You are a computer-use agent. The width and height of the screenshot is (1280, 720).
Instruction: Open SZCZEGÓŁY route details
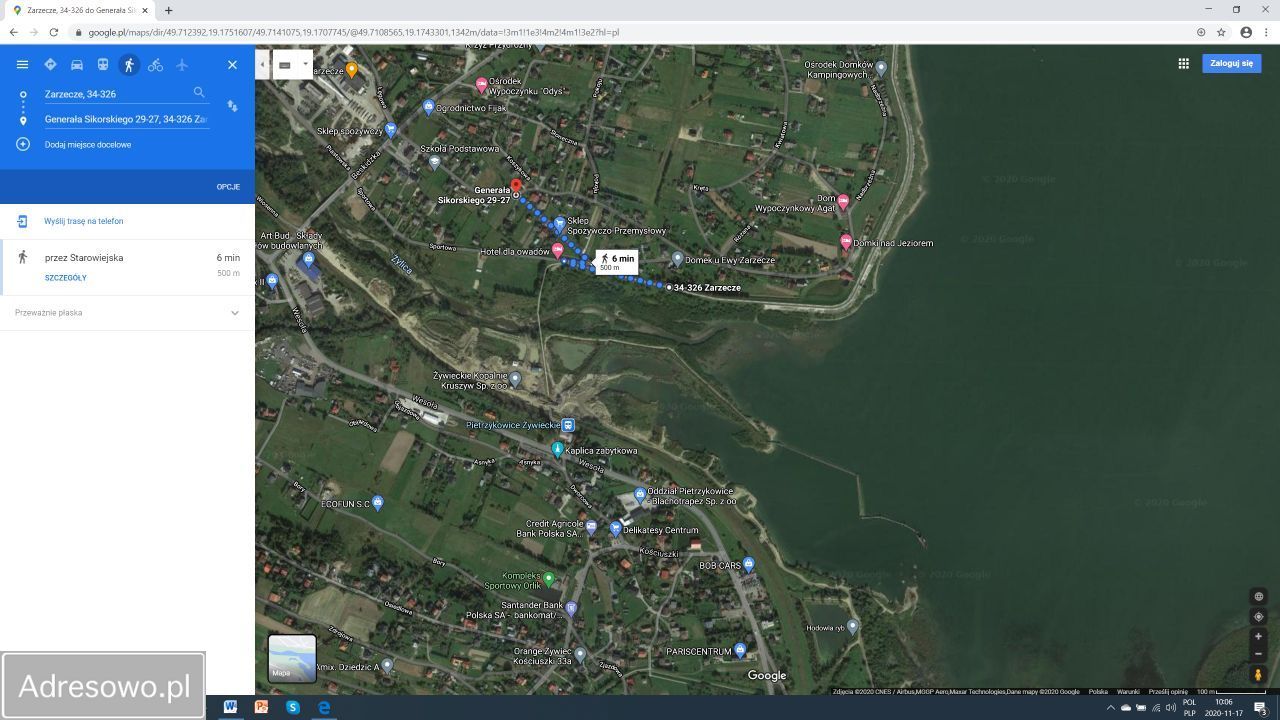66,278
